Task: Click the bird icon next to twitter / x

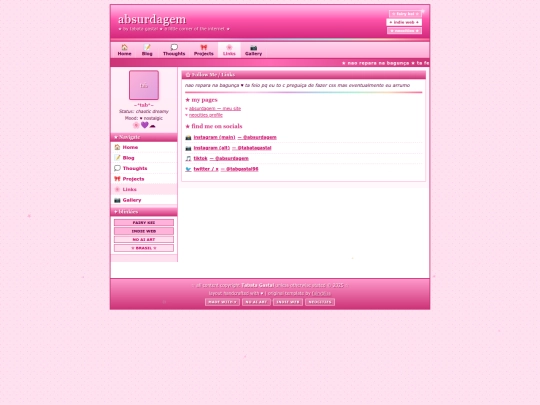Action: (x=188, y=169)
